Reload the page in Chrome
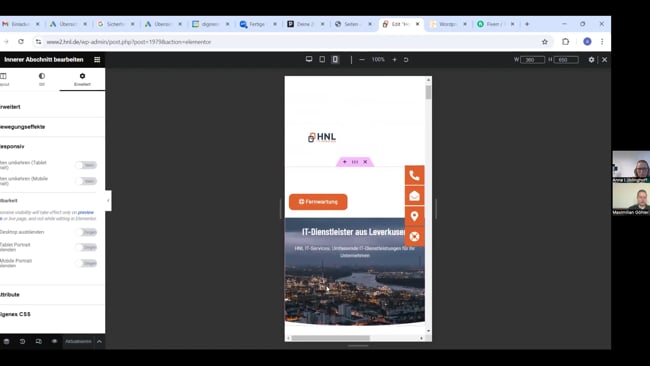The width and height of the screenshot is (650, 366). pyautogui.click(x=21, y=41)
